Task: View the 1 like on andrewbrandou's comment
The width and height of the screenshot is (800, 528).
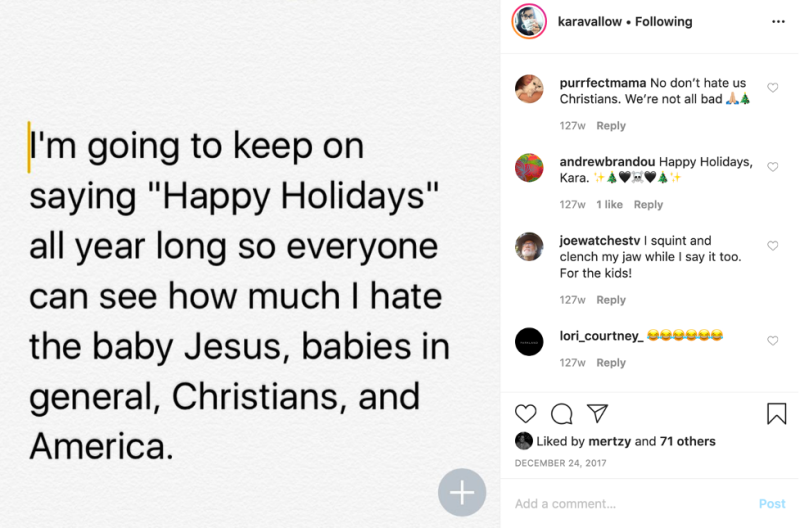Action: point(609,205)
